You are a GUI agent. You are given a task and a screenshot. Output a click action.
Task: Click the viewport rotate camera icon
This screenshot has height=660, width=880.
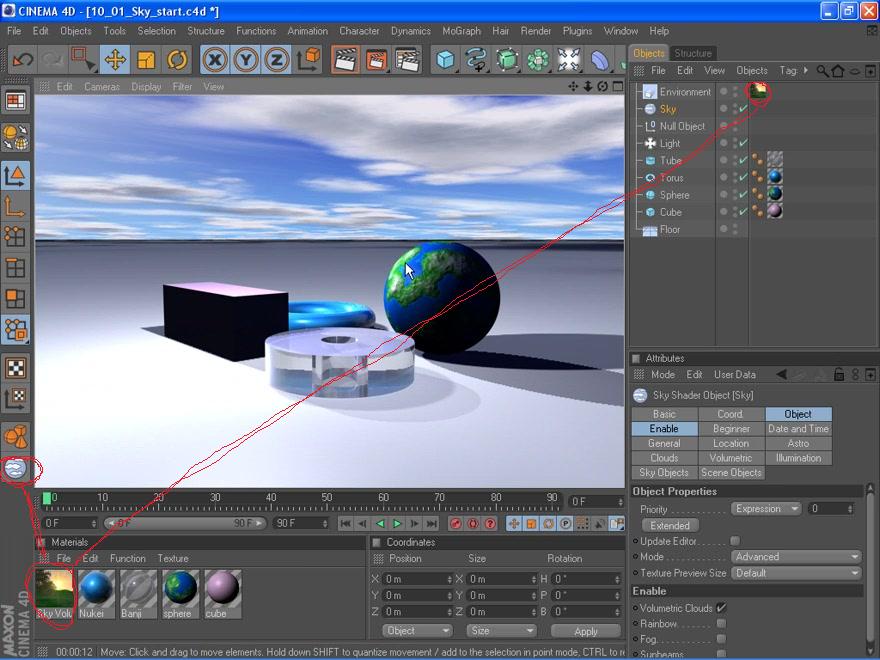pyautogui.click(x=603, y=86)
